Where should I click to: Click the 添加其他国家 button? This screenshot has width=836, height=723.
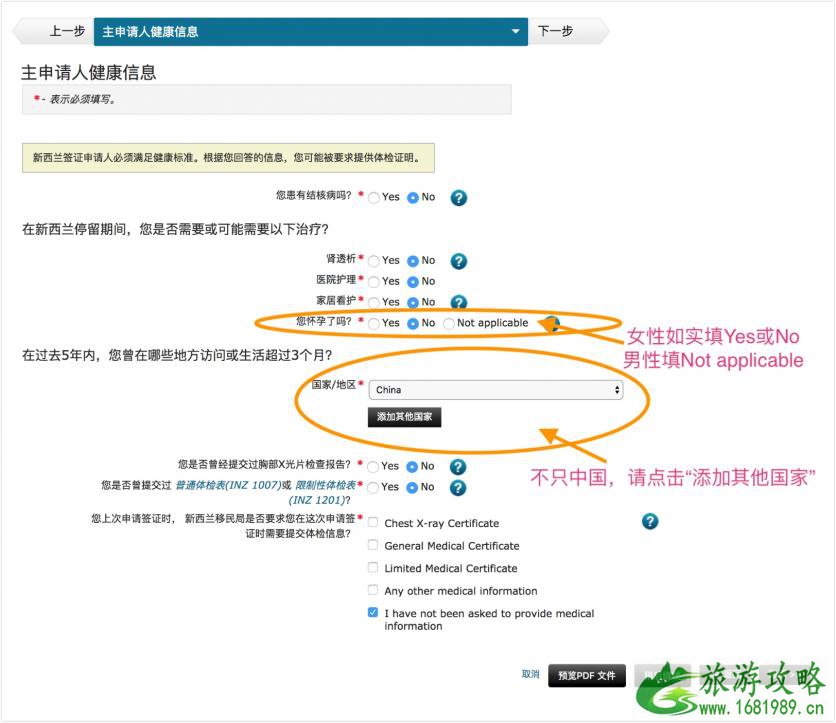click(404, 416)
